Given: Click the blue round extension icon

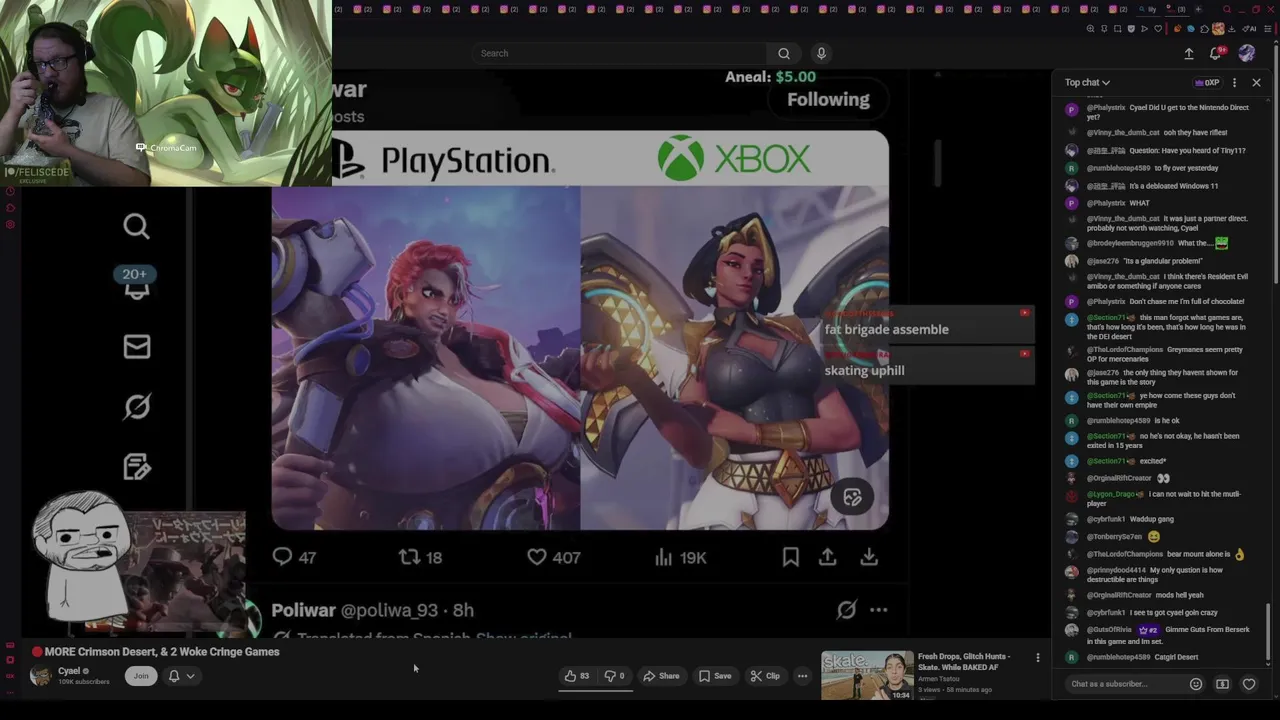Looking at the screenshot, I should tap(1191, 29).
